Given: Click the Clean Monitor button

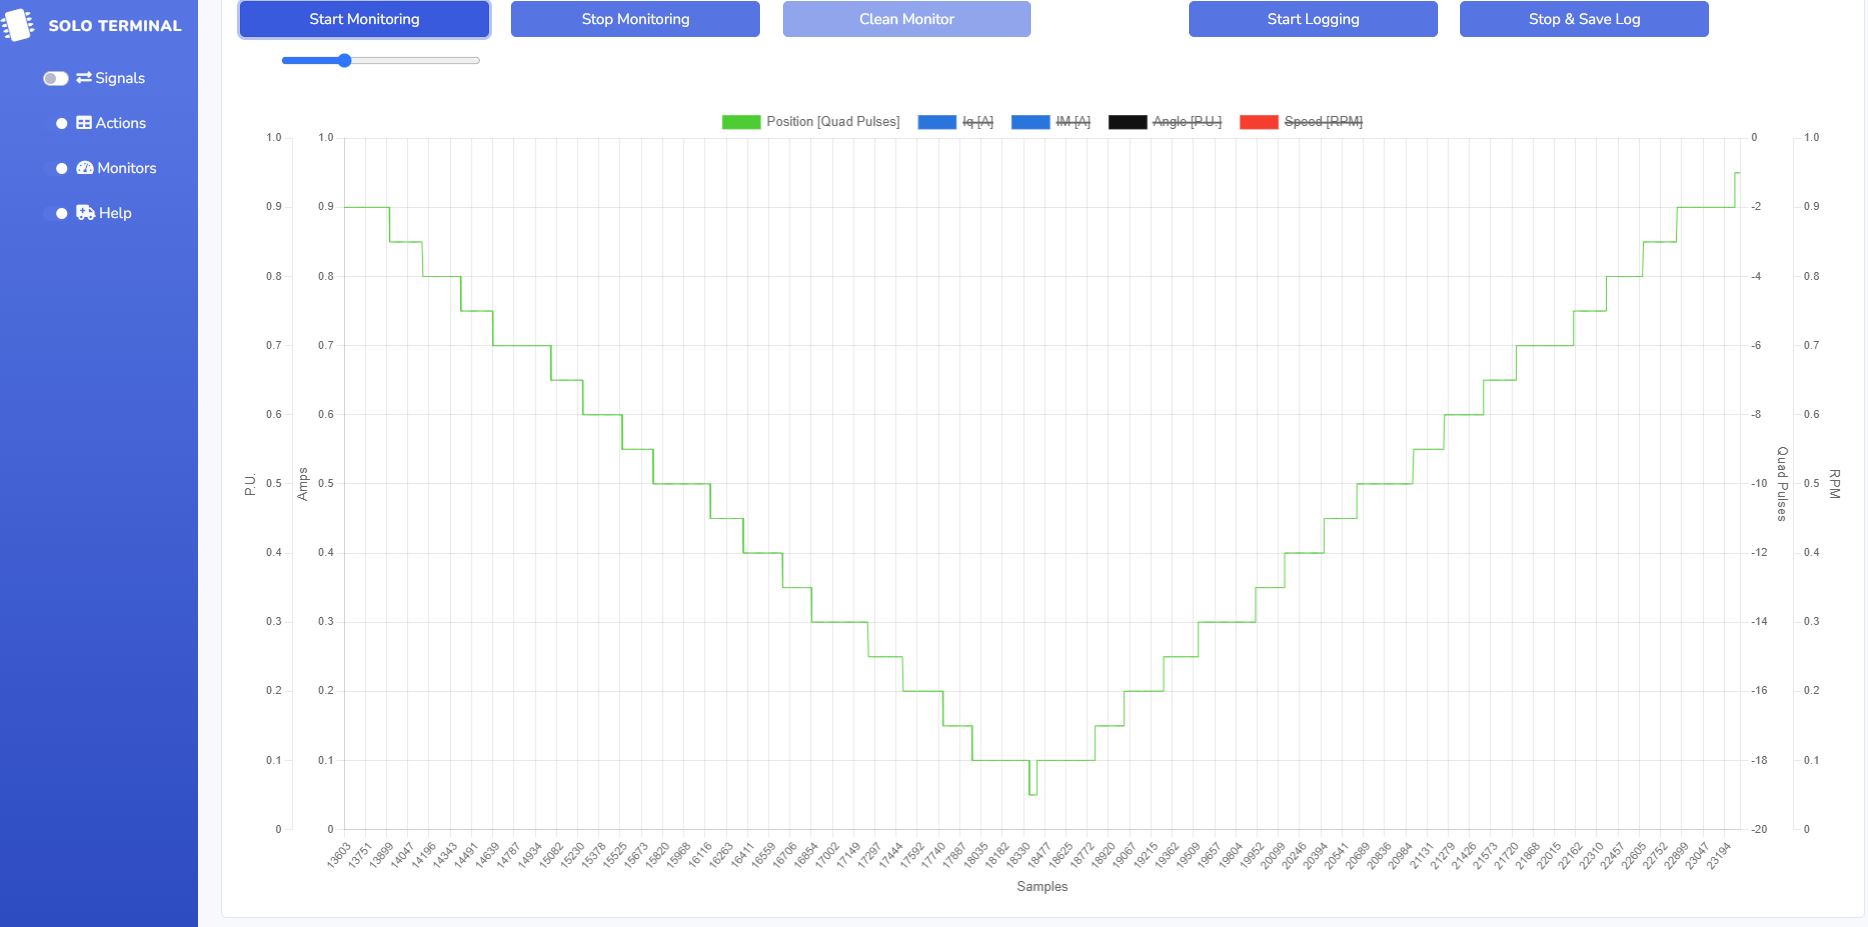Looking at the screenshot, I should pos(907,19).
